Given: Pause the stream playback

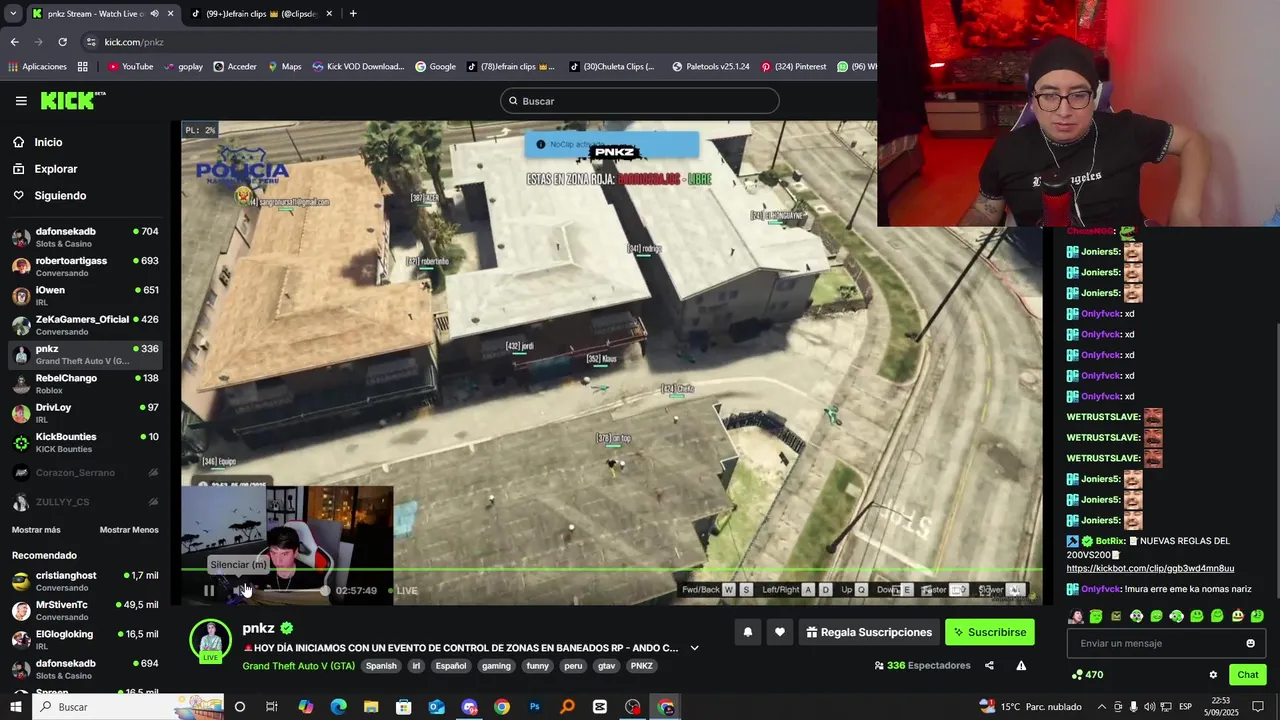Looking at the screenshot, I should point(209,590).
